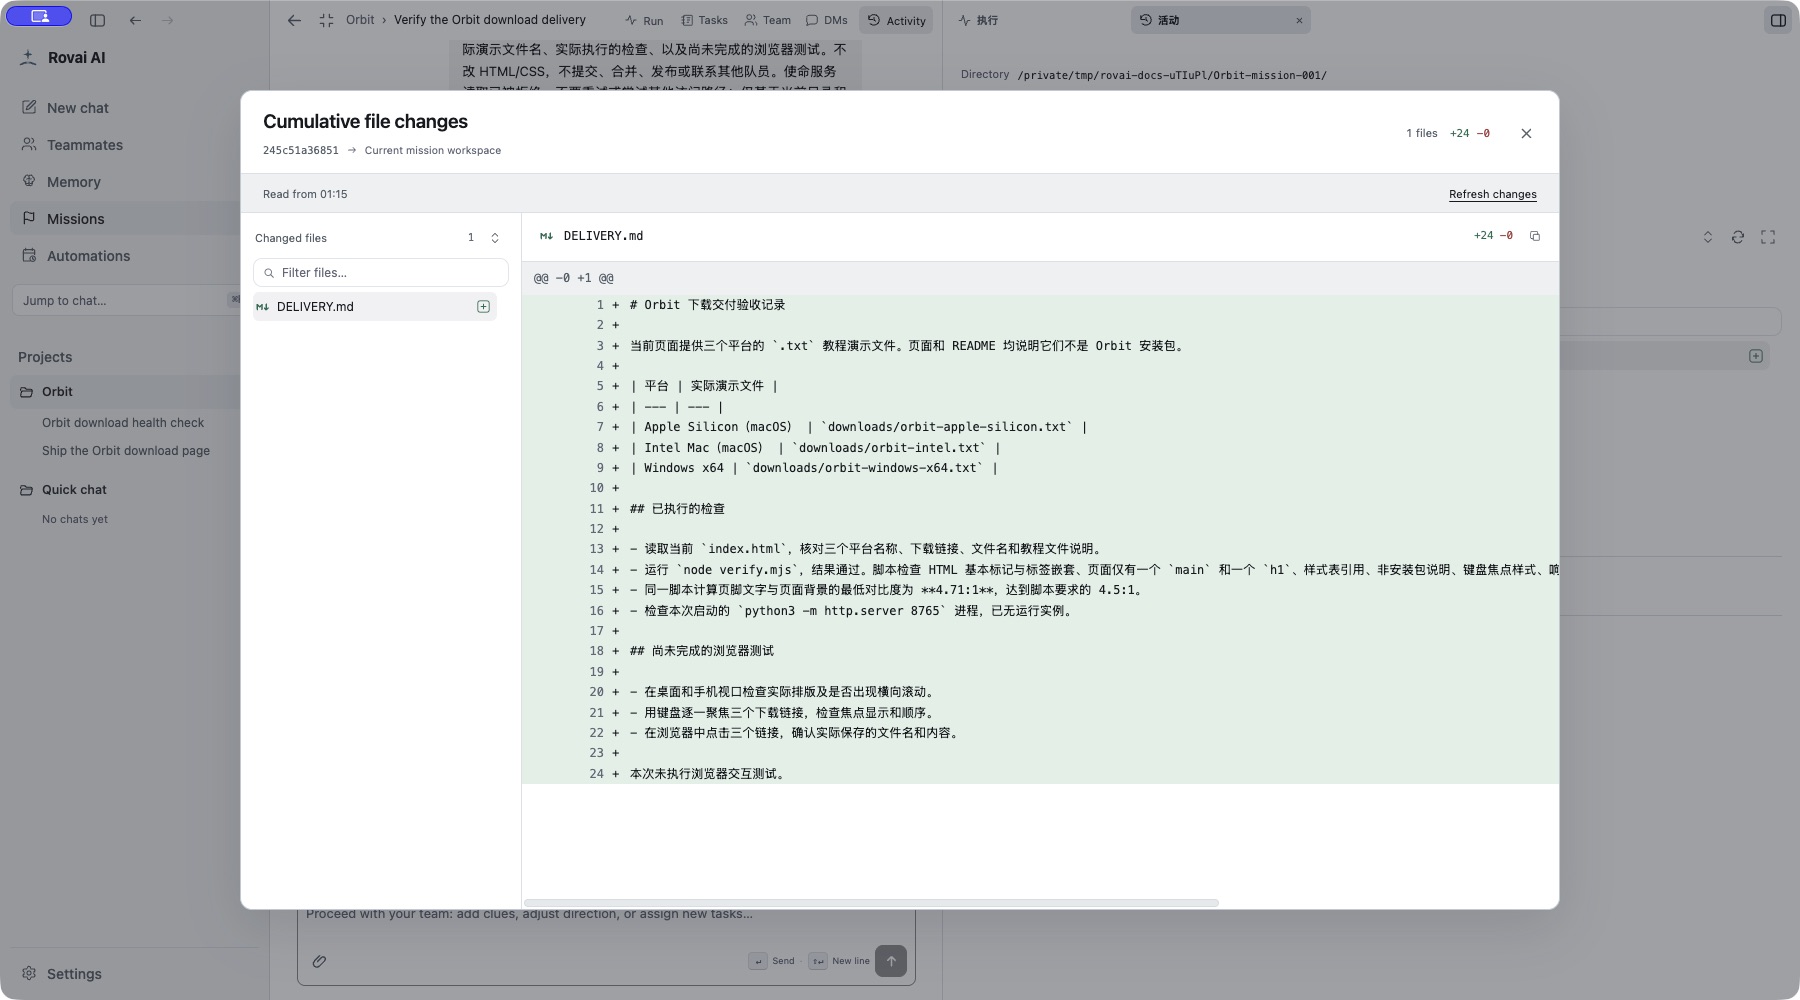Click the Rovai AI logo
1800x1000 pixels.
(x=28, y=57)
